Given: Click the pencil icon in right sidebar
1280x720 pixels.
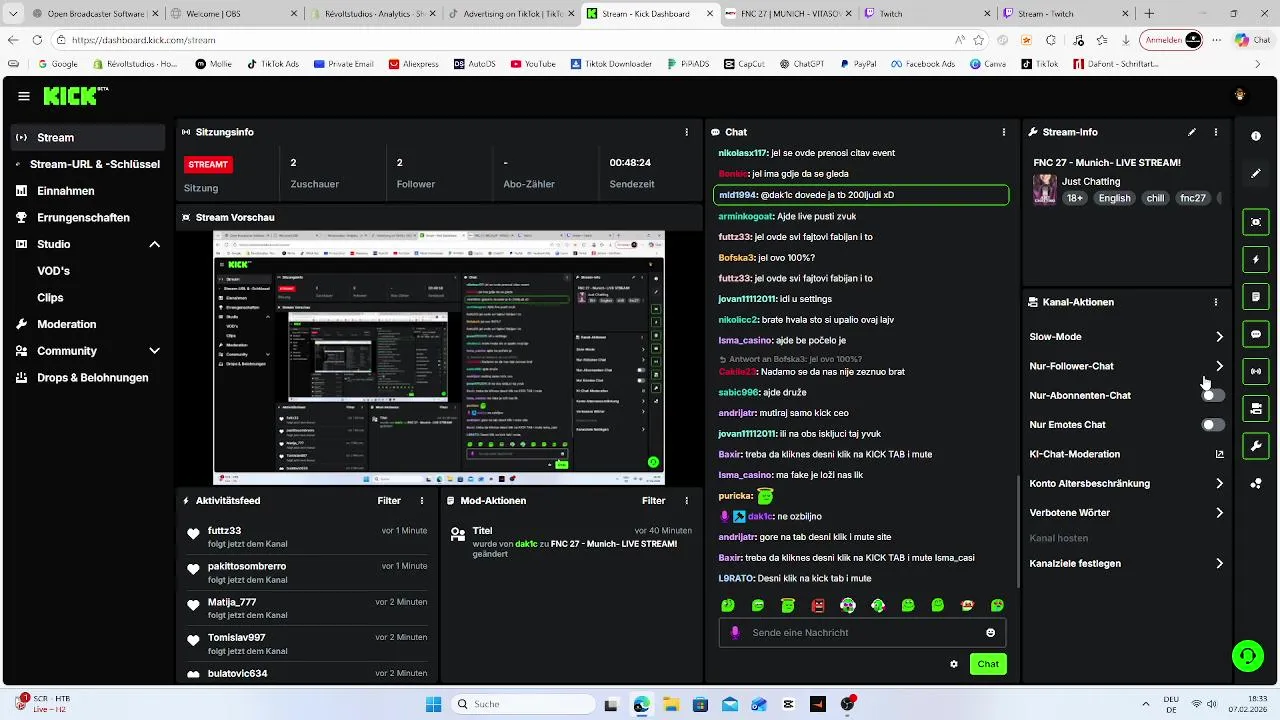Looking at the screenshot, I should (1256, 173).
